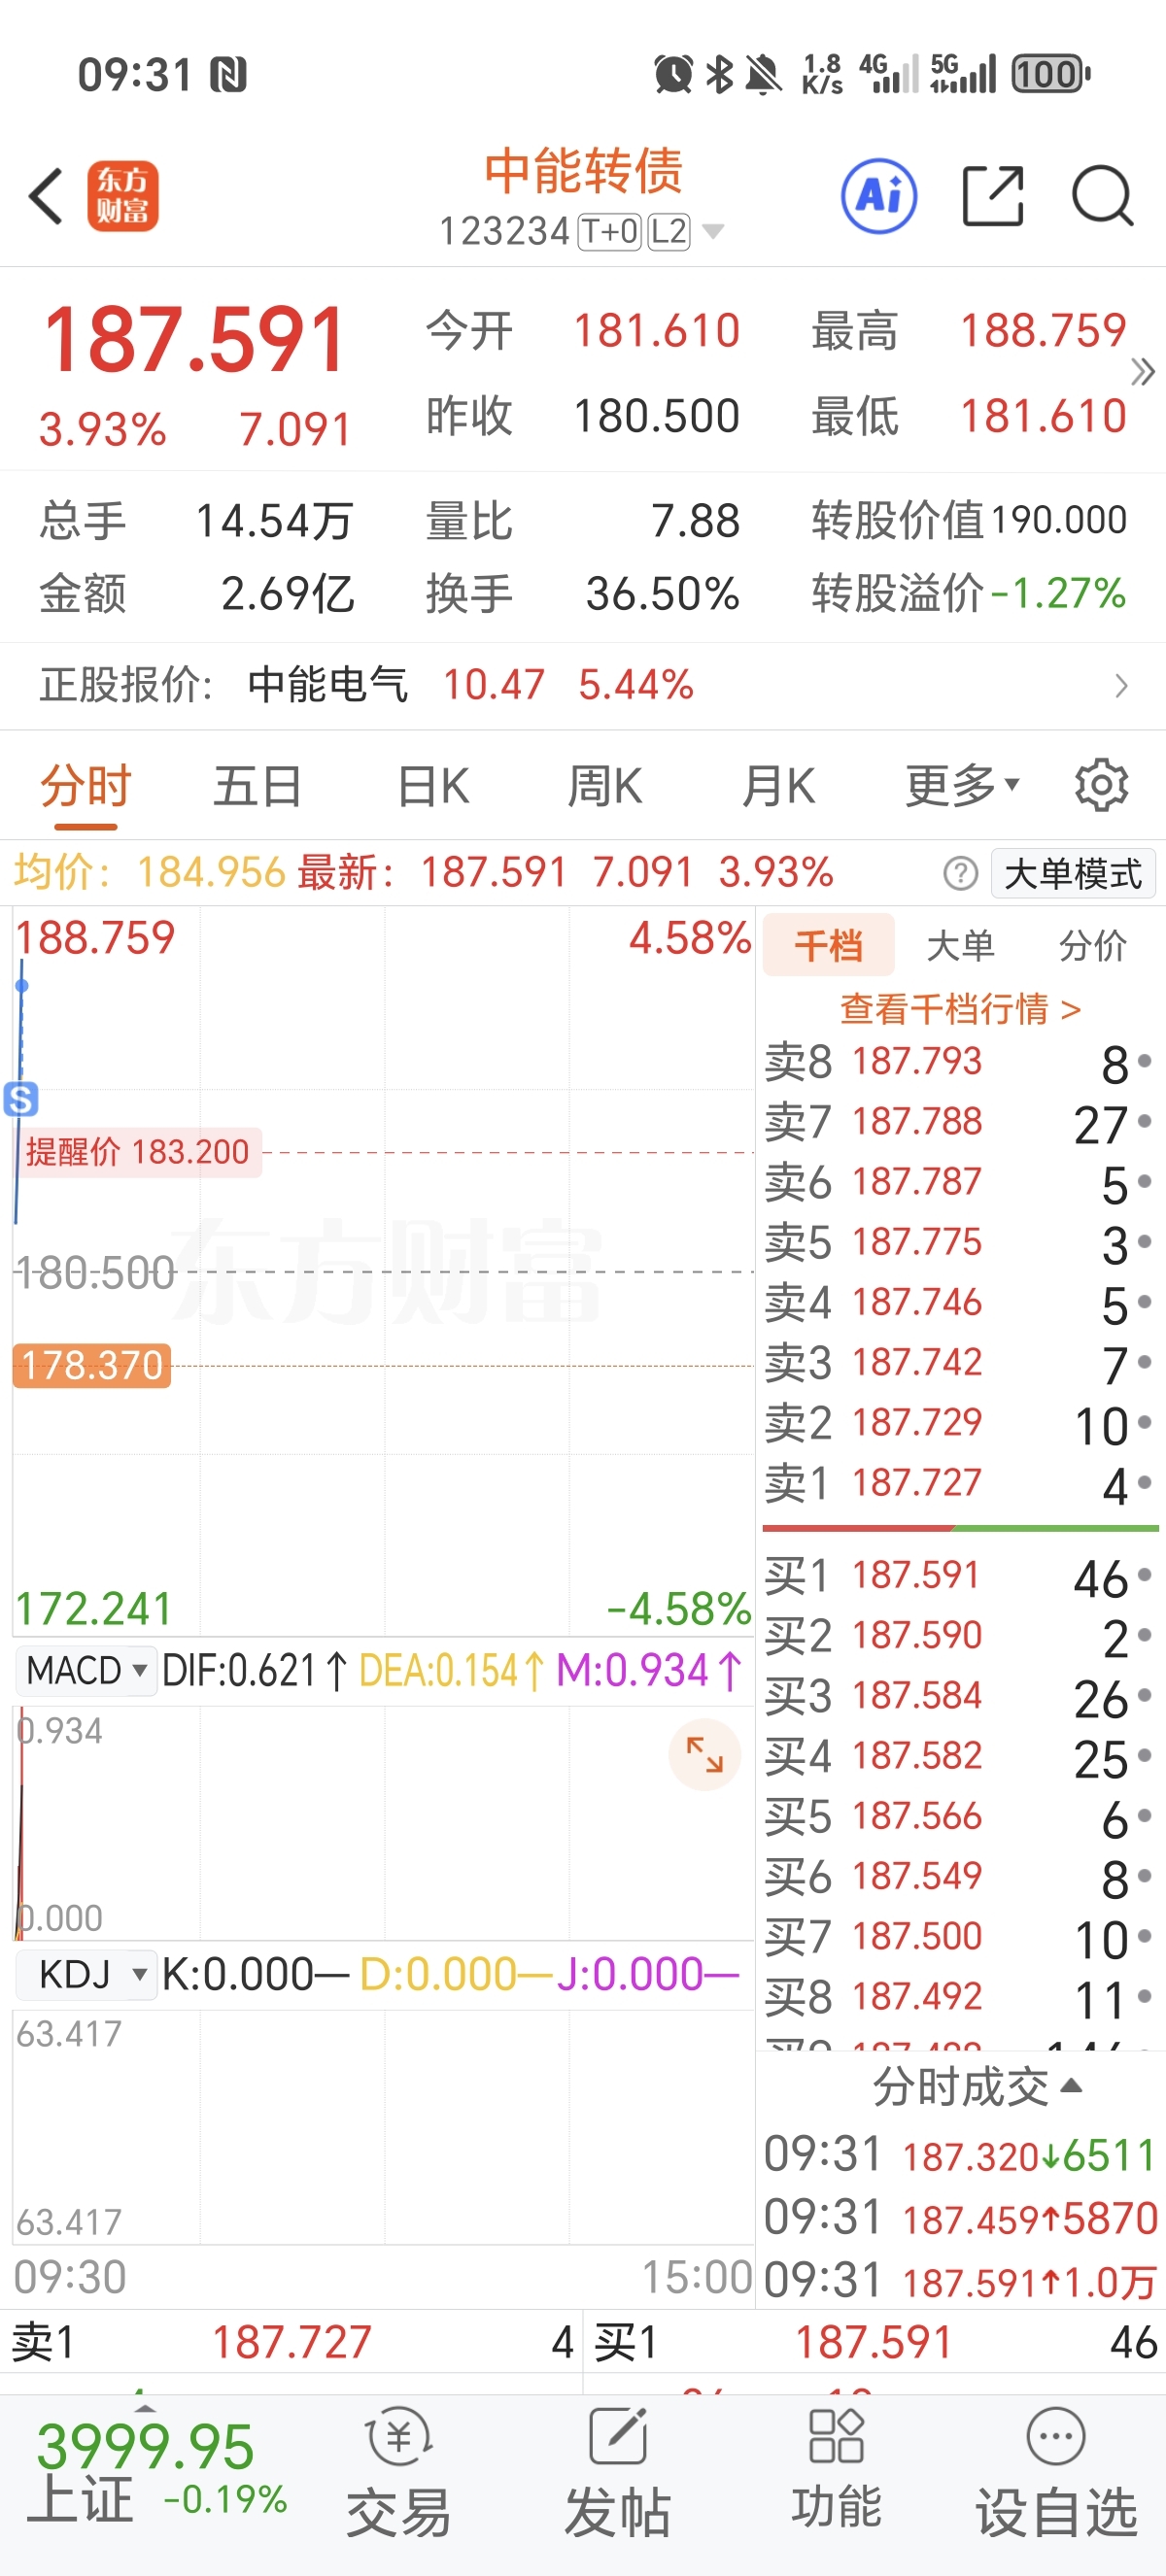
Task: Tap the bottom bar 卖1 187.727 quote
Action: pos(291,2342)
